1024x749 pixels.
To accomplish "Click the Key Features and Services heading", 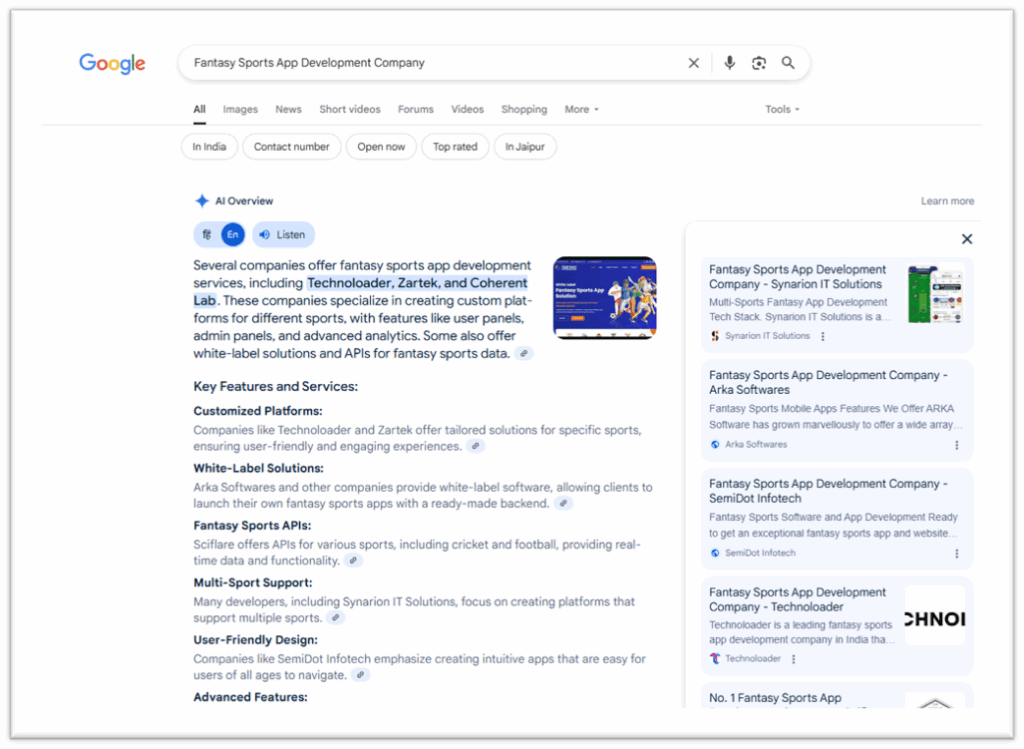I will pyautogui.click(x=276, y=387).
